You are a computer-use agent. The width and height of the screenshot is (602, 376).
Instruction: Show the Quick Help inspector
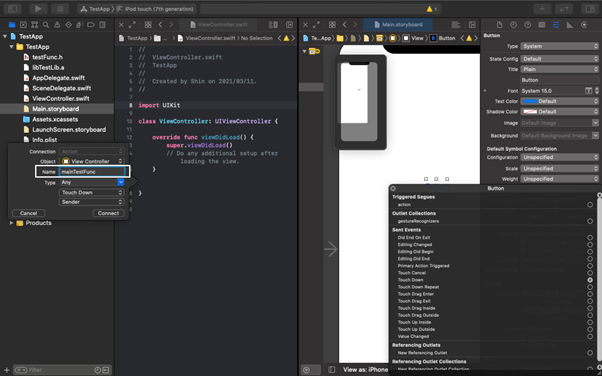coord(528,25)
